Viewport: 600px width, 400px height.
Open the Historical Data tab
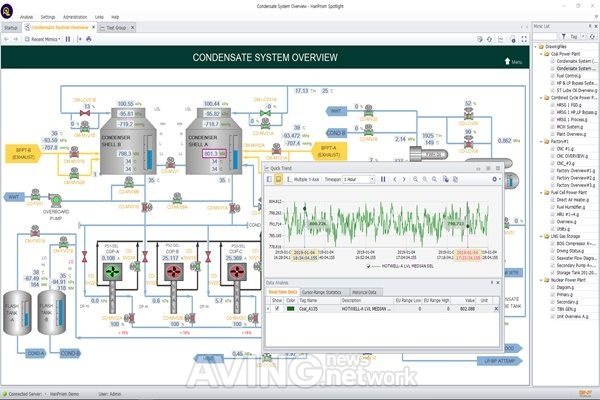point(364,292)
